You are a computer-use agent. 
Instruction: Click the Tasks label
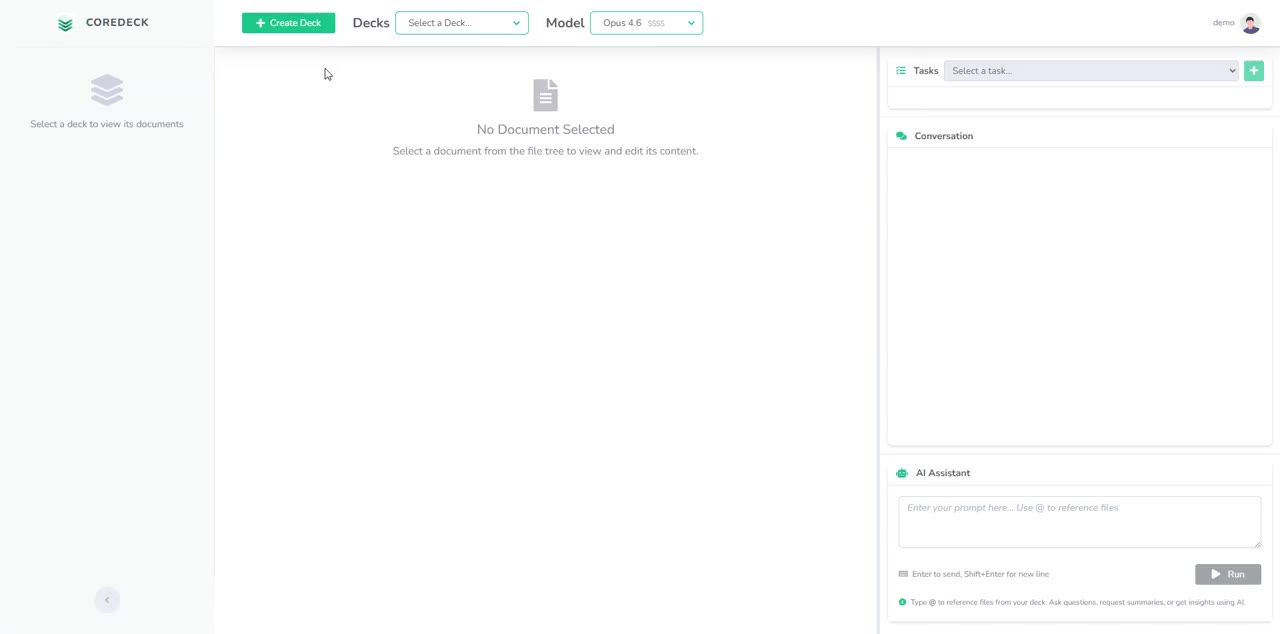(x=926, y=71)
